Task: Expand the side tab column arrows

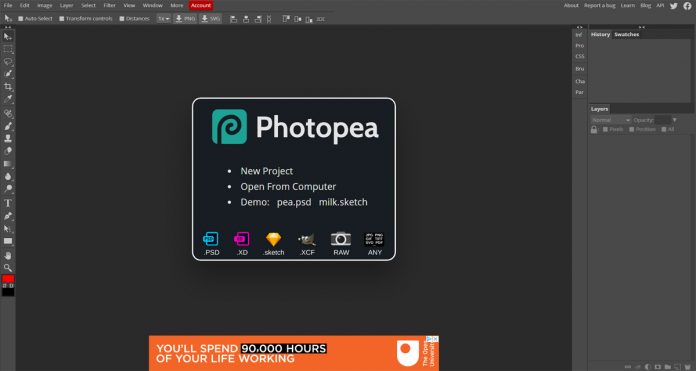Action: pyautogui.click(x=579, y=27)
